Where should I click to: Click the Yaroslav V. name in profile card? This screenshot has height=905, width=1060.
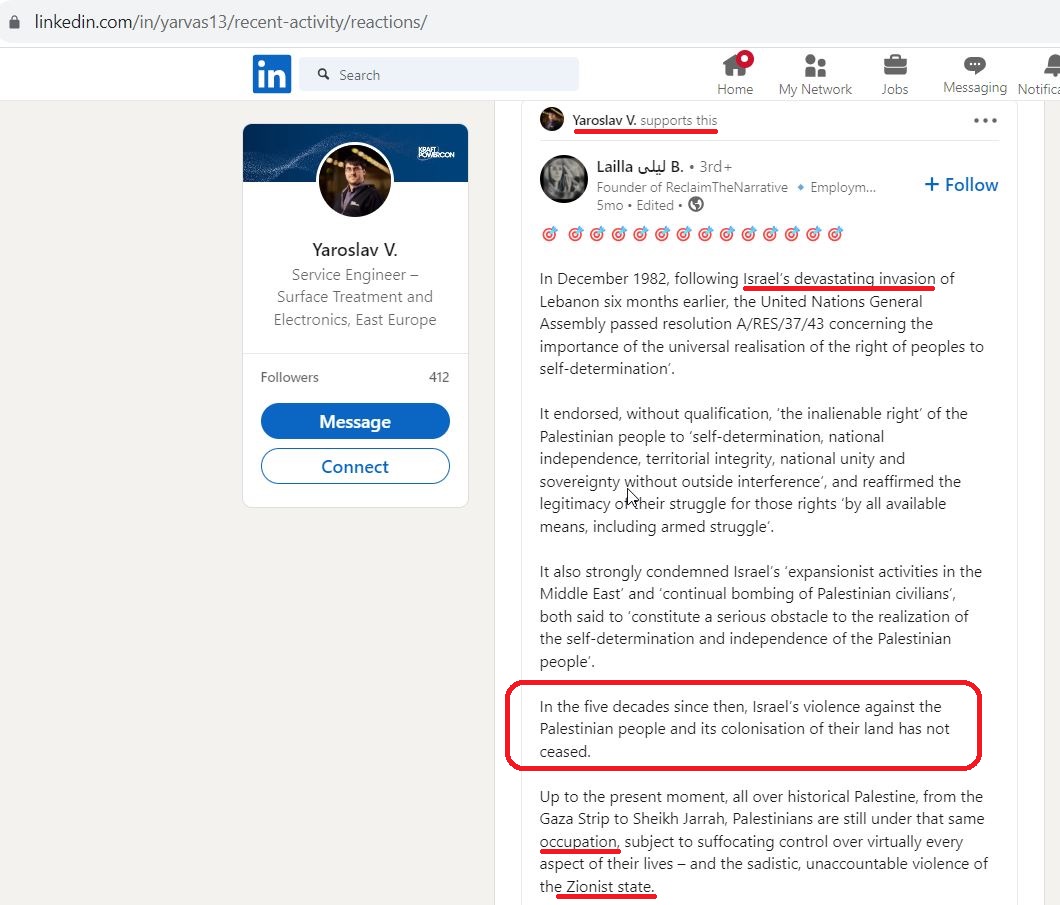(x=355, y=249)
